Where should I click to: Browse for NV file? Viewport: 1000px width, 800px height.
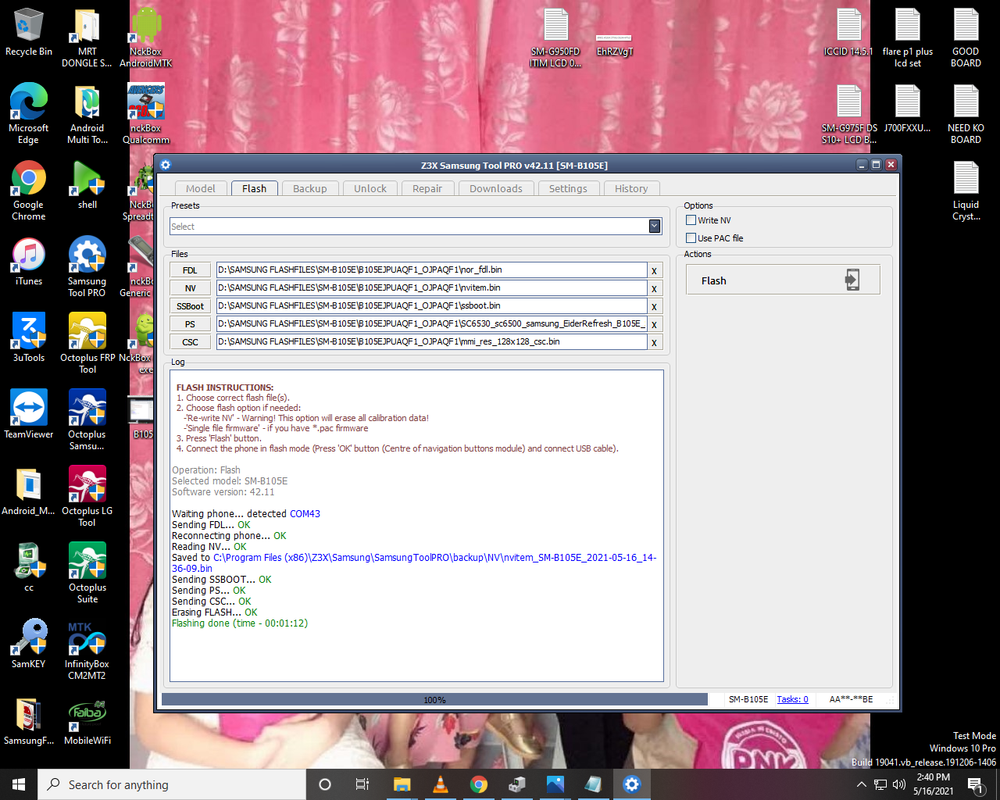[190, 288]
